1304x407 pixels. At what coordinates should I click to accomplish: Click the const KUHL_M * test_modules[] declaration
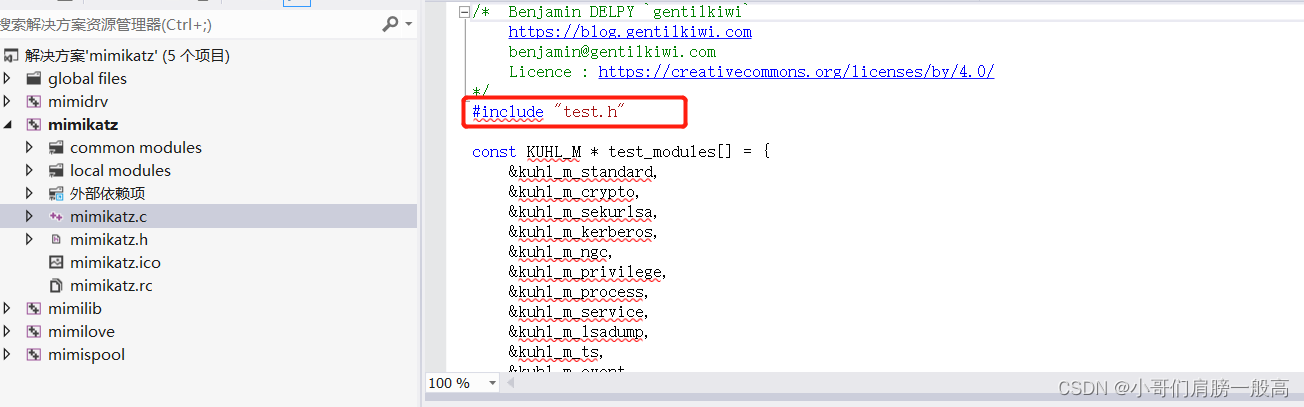coord(622,152)
